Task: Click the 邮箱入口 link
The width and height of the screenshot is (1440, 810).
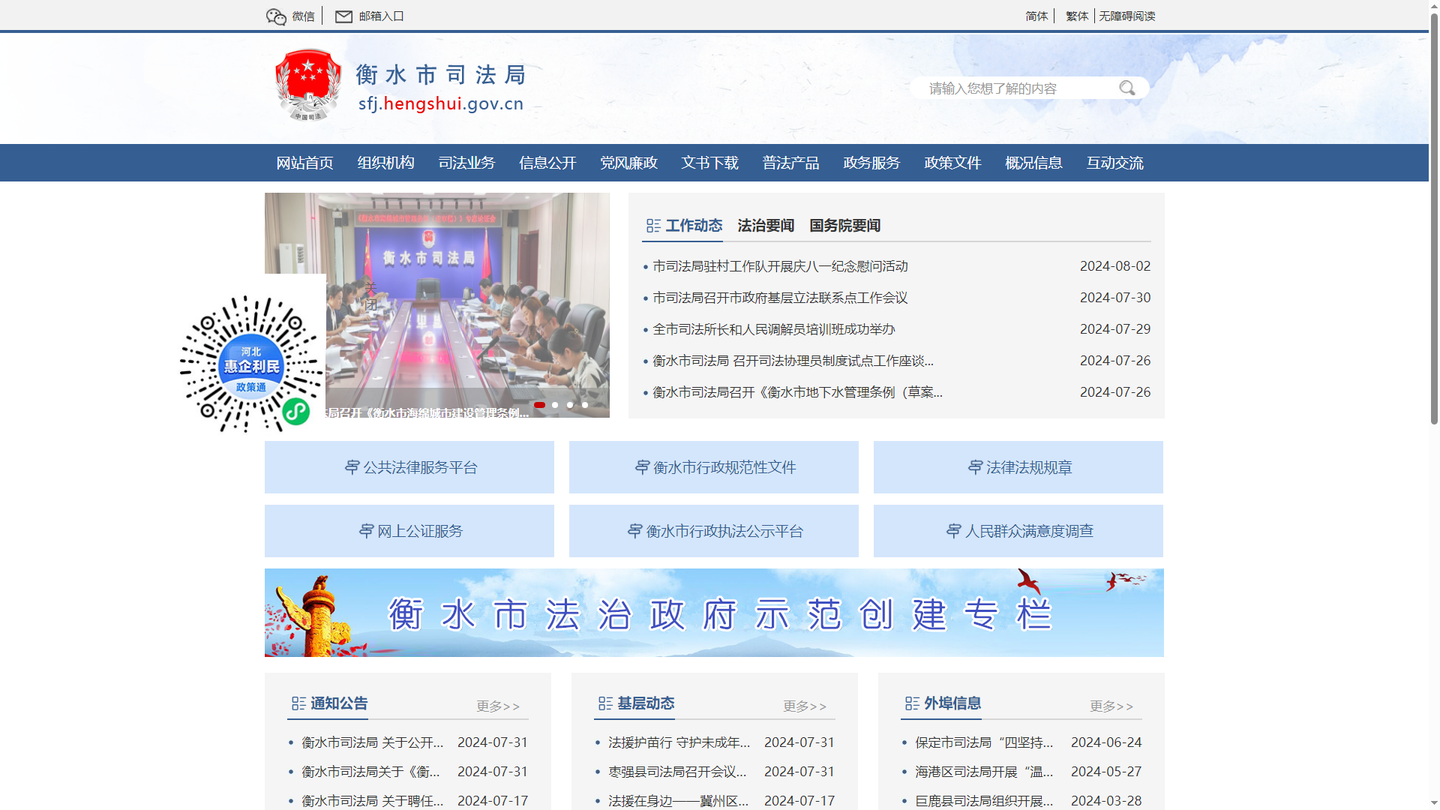Action: tap(381, 16)
